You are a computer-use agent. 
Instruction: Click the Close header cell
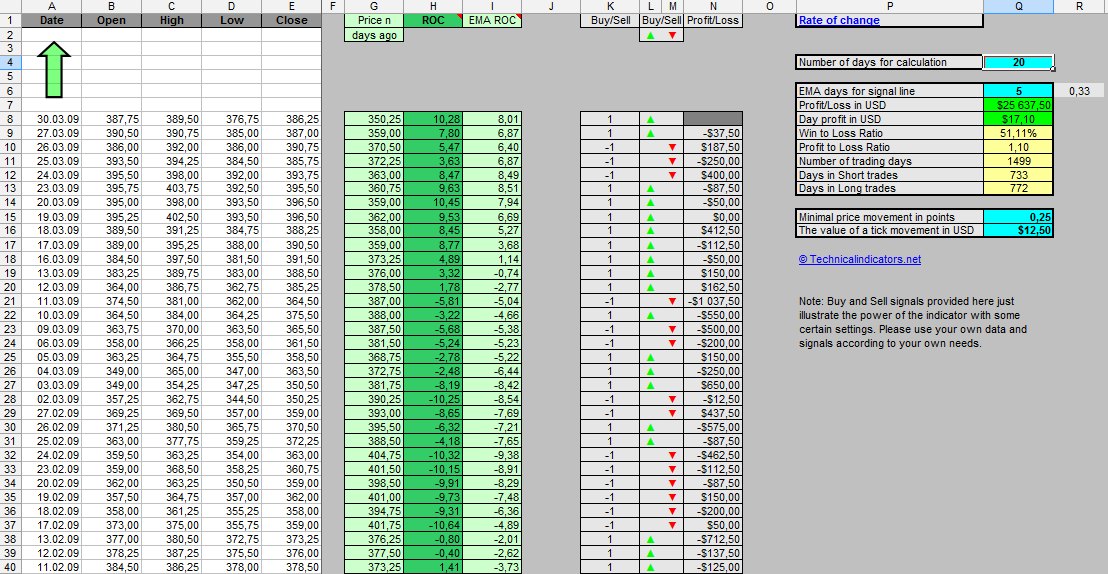click(291, 20)
